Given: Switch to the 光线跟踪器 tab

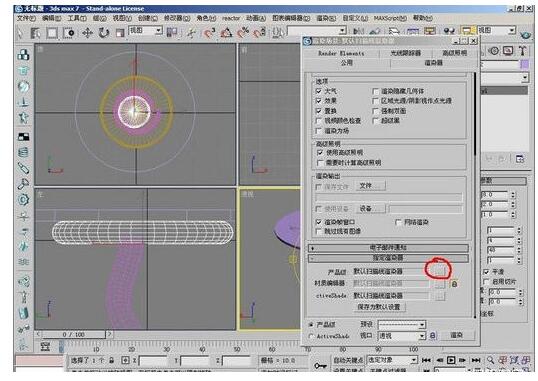Looking at the screenshot, I should [406, 53].
